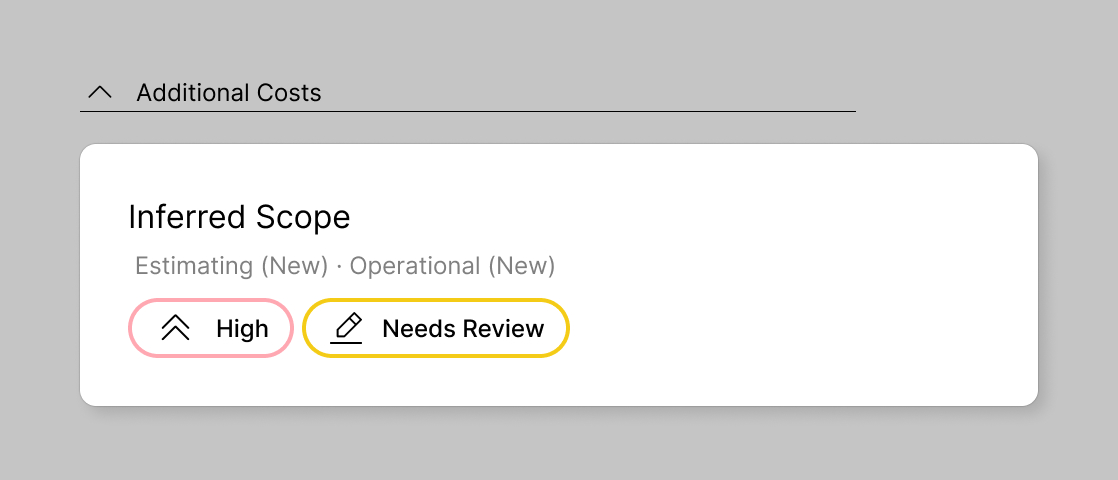Click the pink border of High badge
Image resolution: width=1118 pixels, height=480 pixels.
(130, 328)
